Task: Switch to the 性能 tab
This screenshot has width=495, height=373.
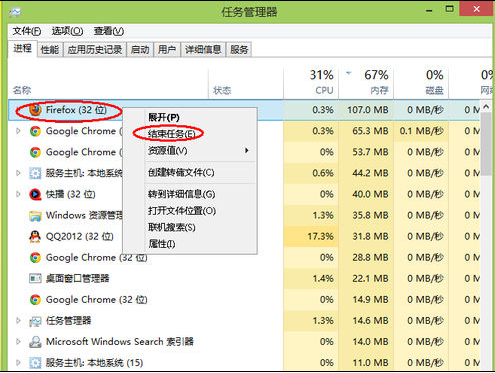Action: (50, 50)
